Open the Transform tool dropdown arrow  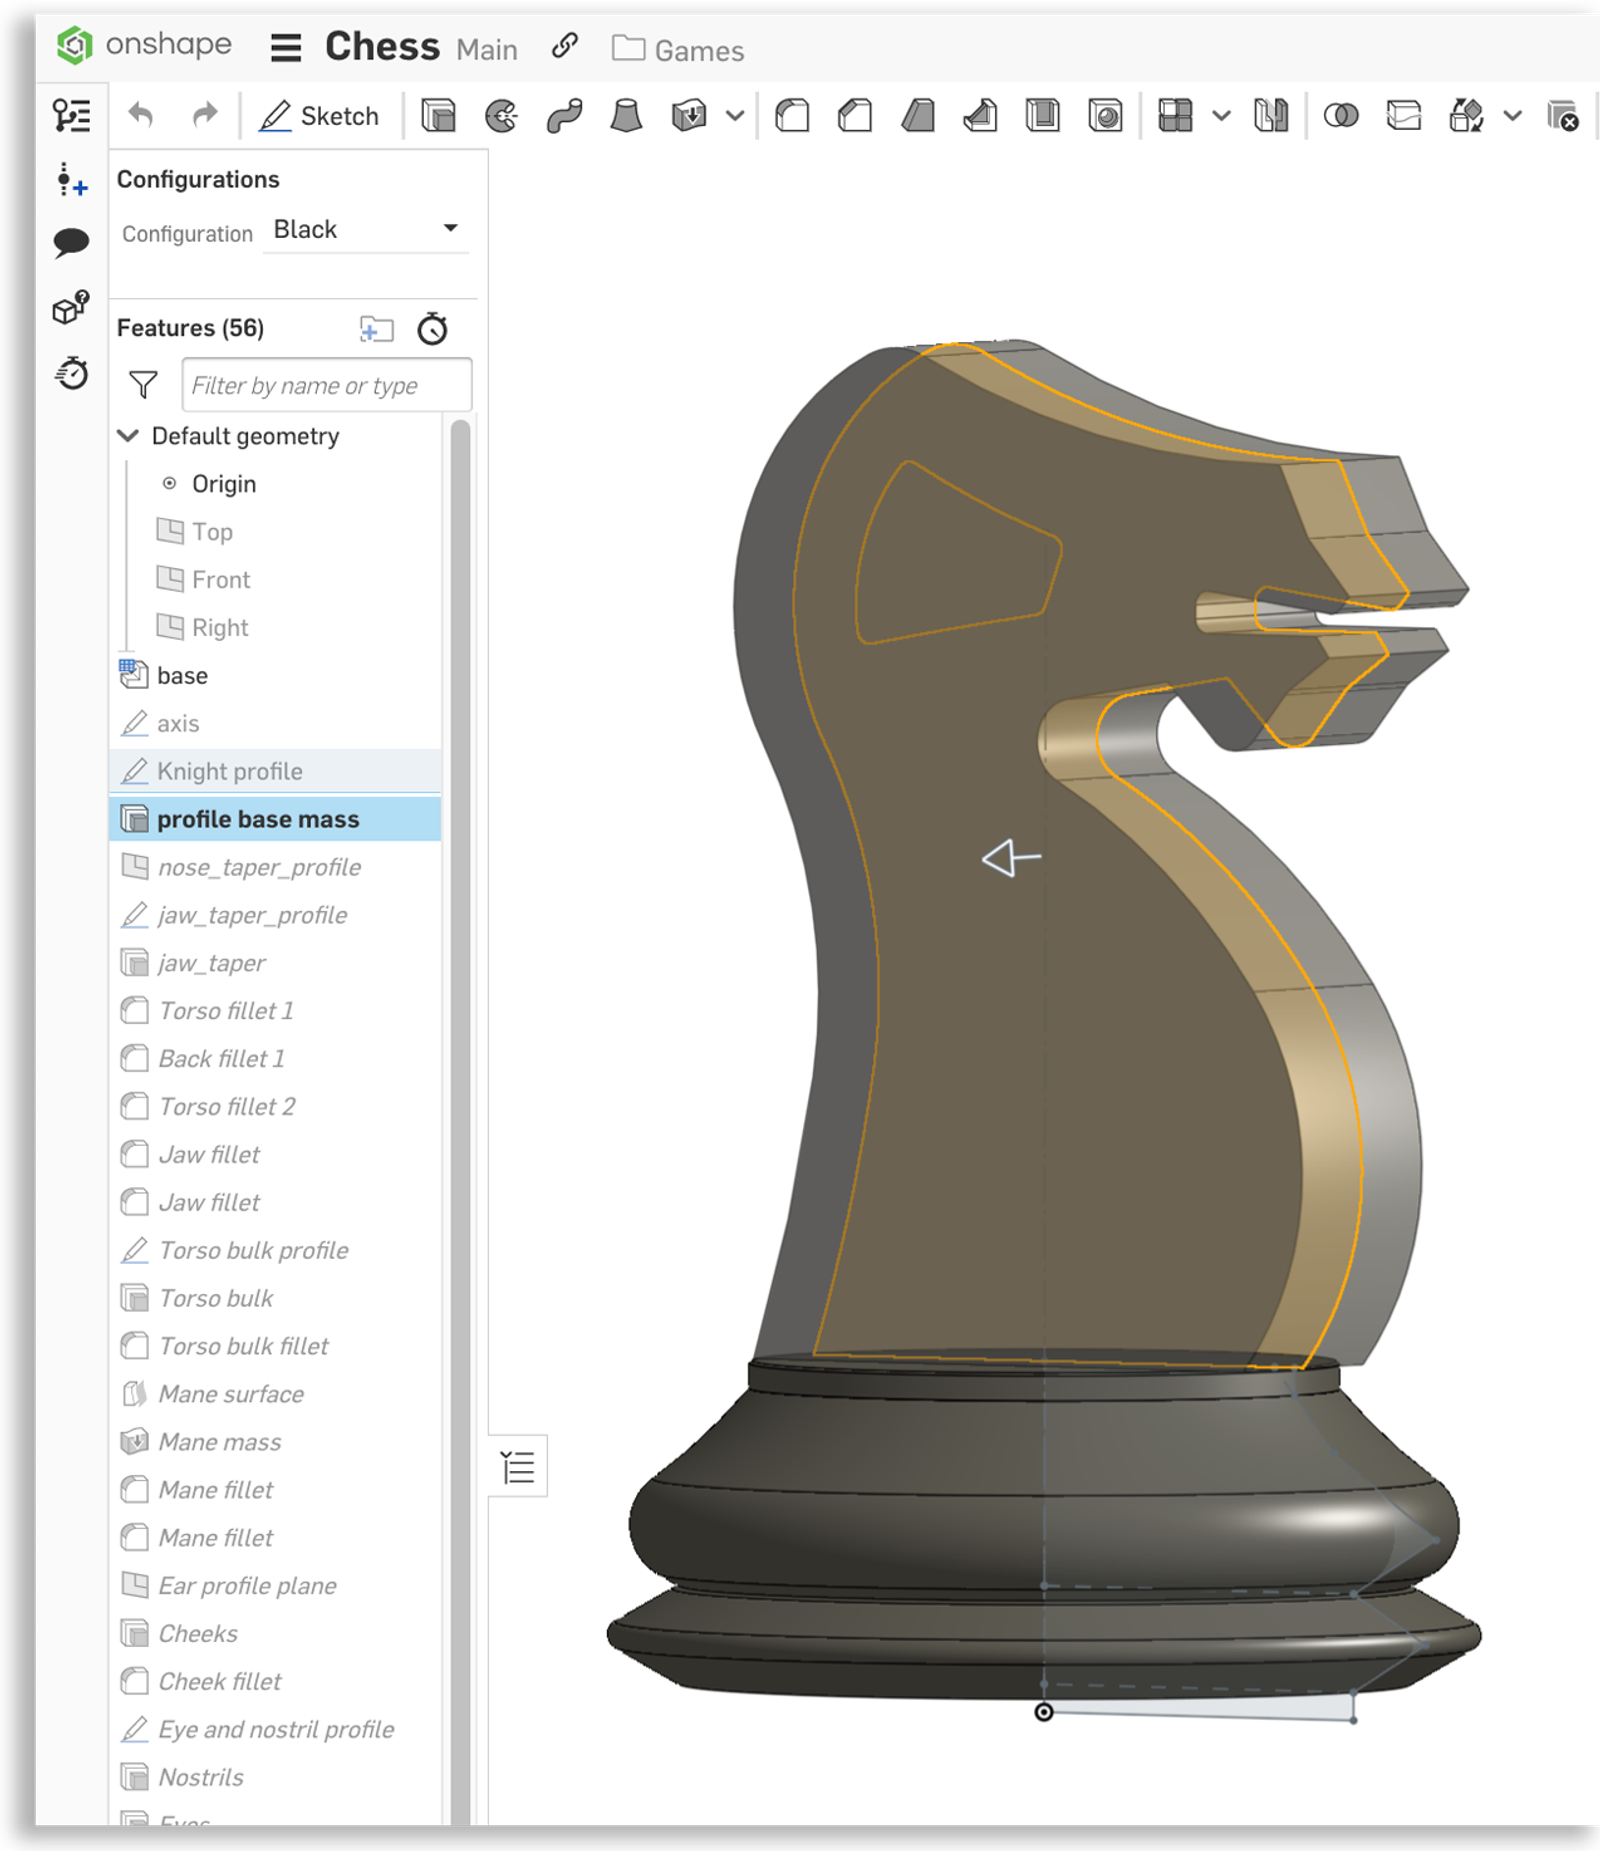[x=1508, y=116]
